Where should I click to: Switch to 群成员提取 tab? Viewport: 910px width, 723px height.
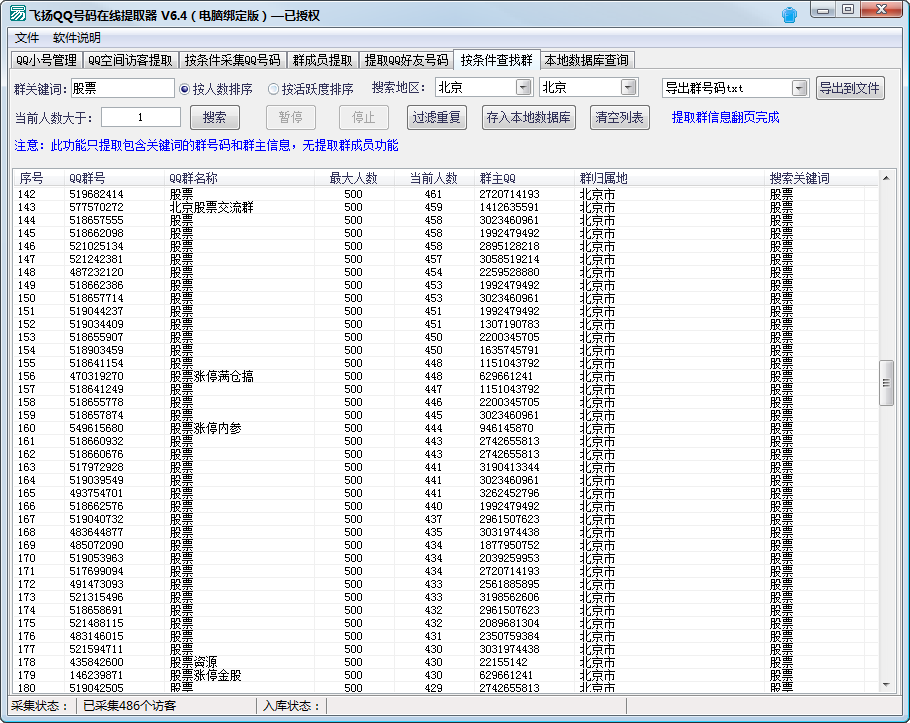pyautogui.click(x=322, y=60)
